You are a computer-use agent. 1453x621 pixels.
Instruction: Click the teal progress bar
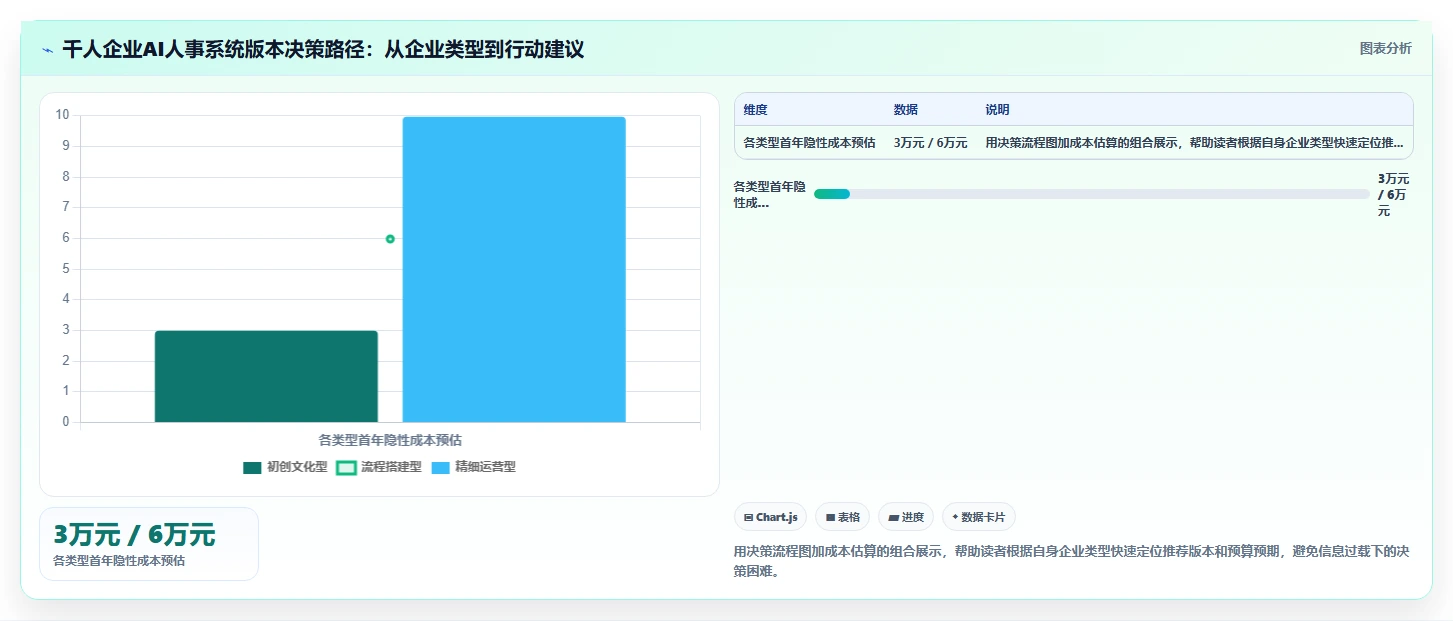pyautogui.click(x=832, y=194)
